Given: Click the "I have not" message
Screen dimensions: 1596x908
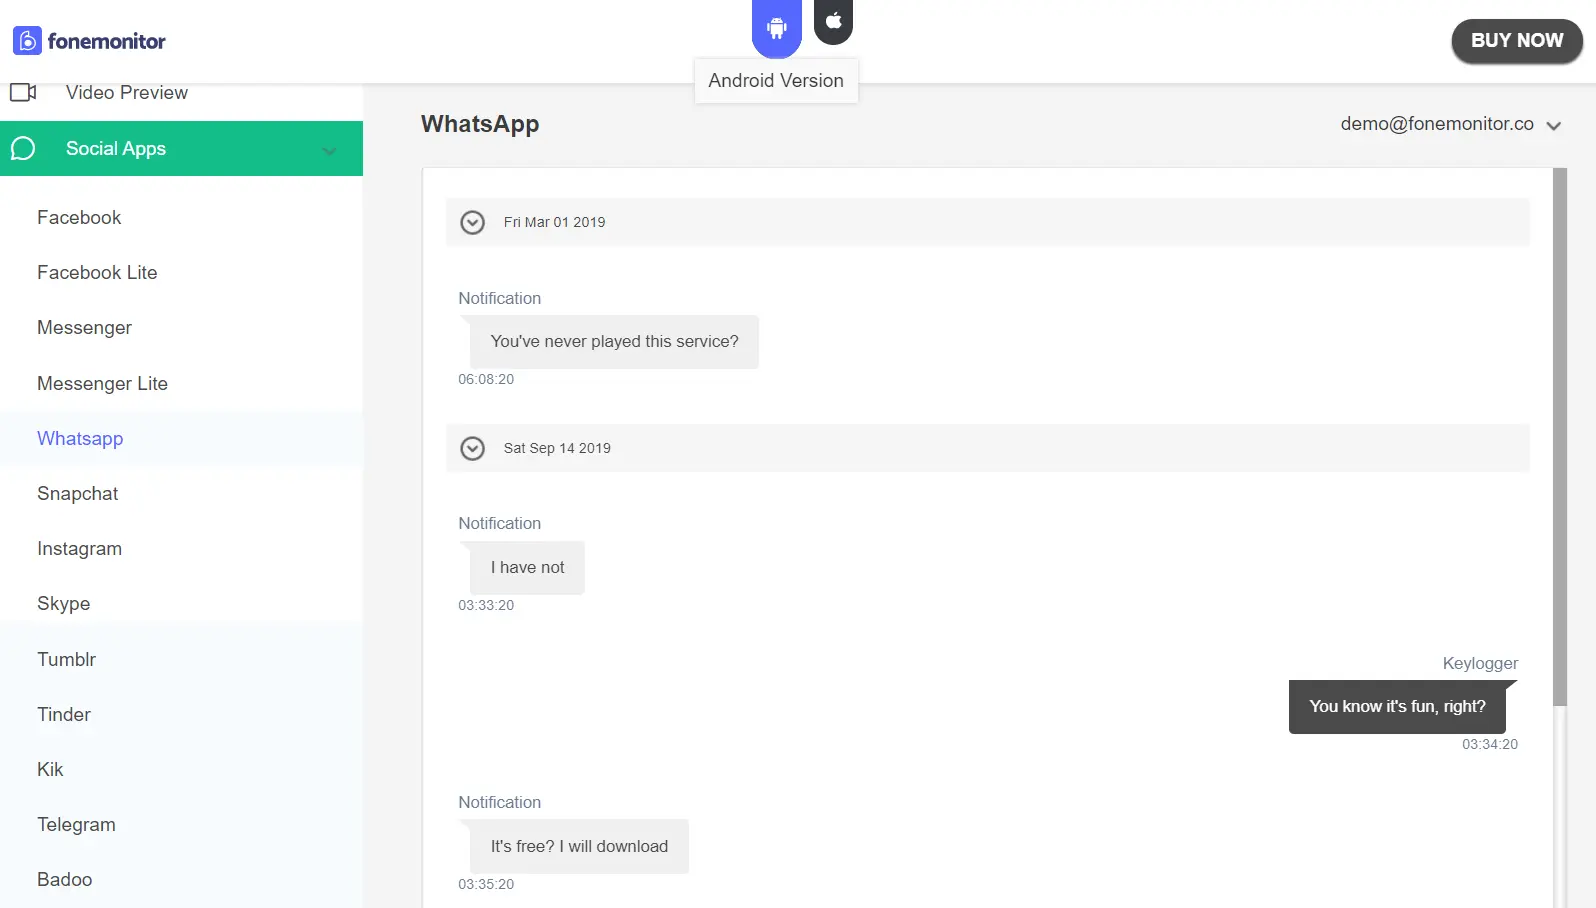Looking at the screenshot, I should (x=527, y=568).
